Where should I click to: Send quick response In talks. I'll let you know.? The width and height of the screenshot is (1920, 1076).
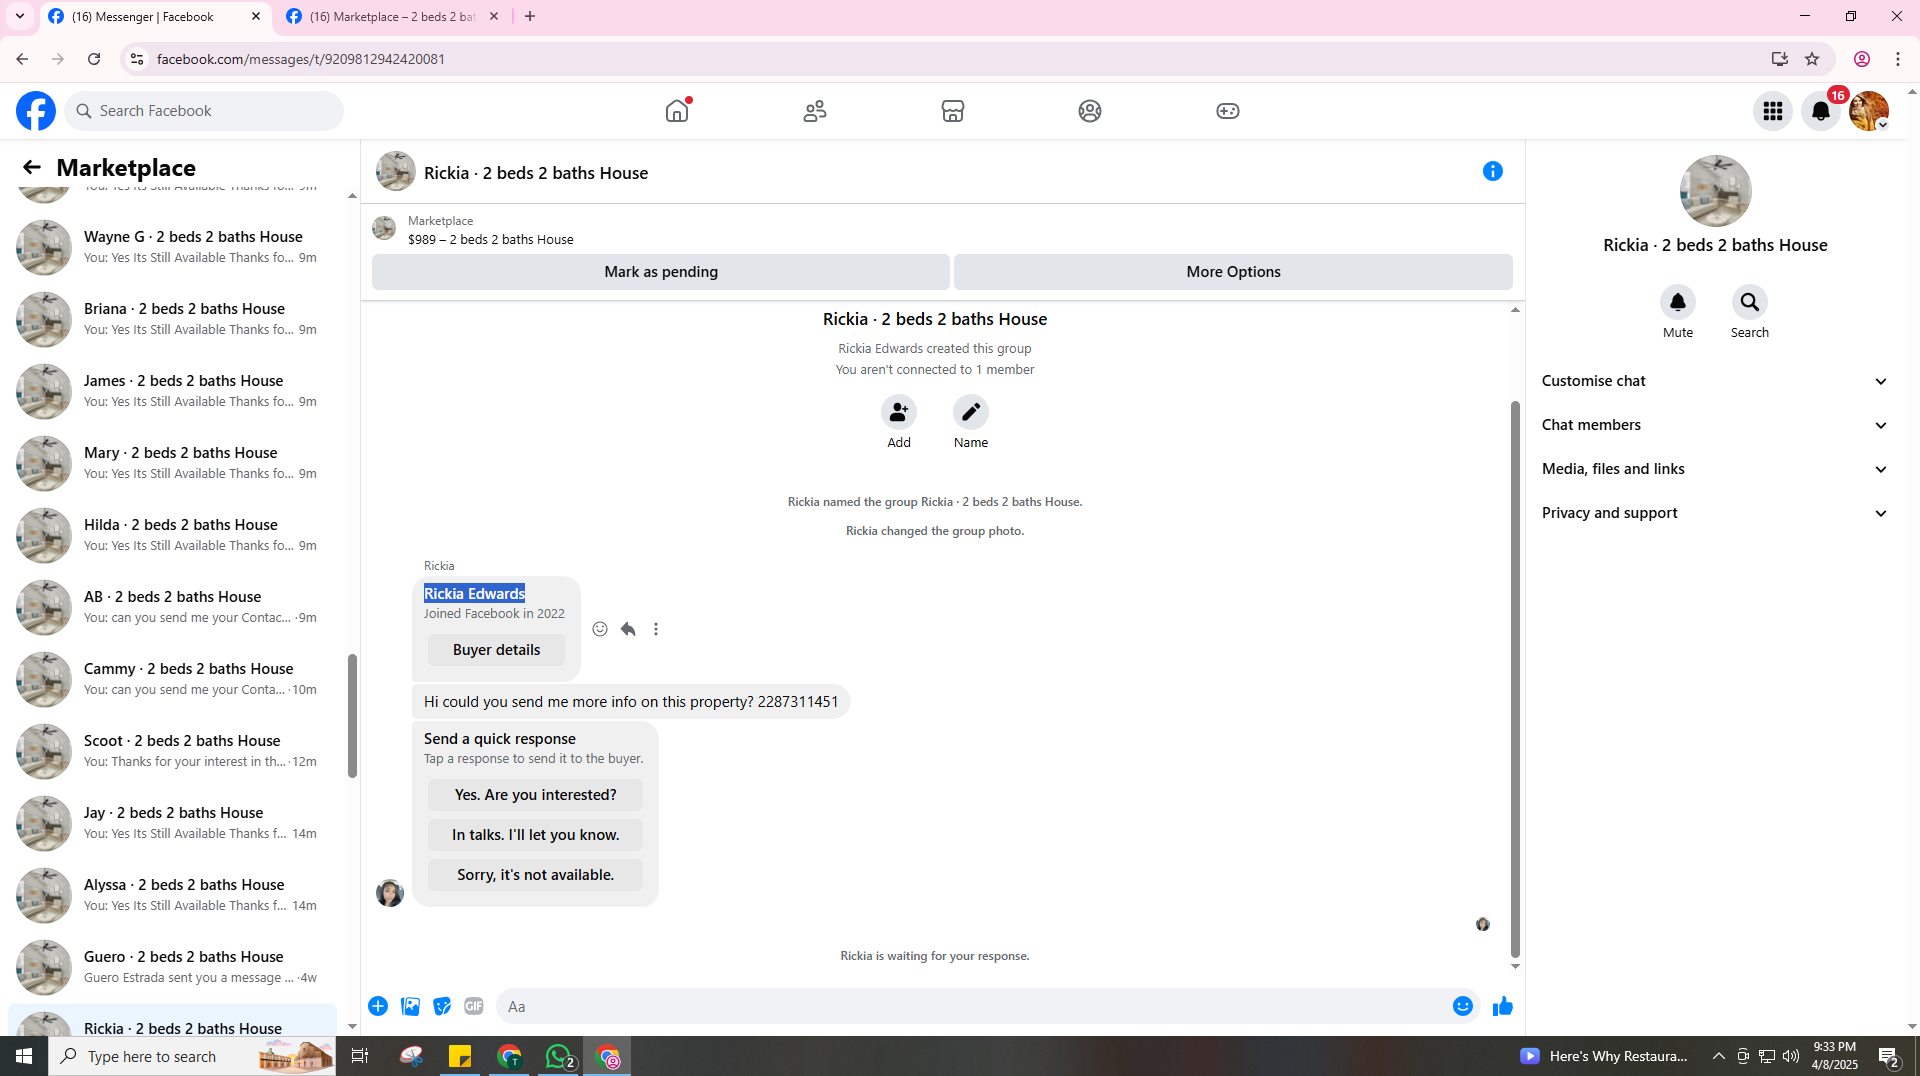tap(535, 835)
